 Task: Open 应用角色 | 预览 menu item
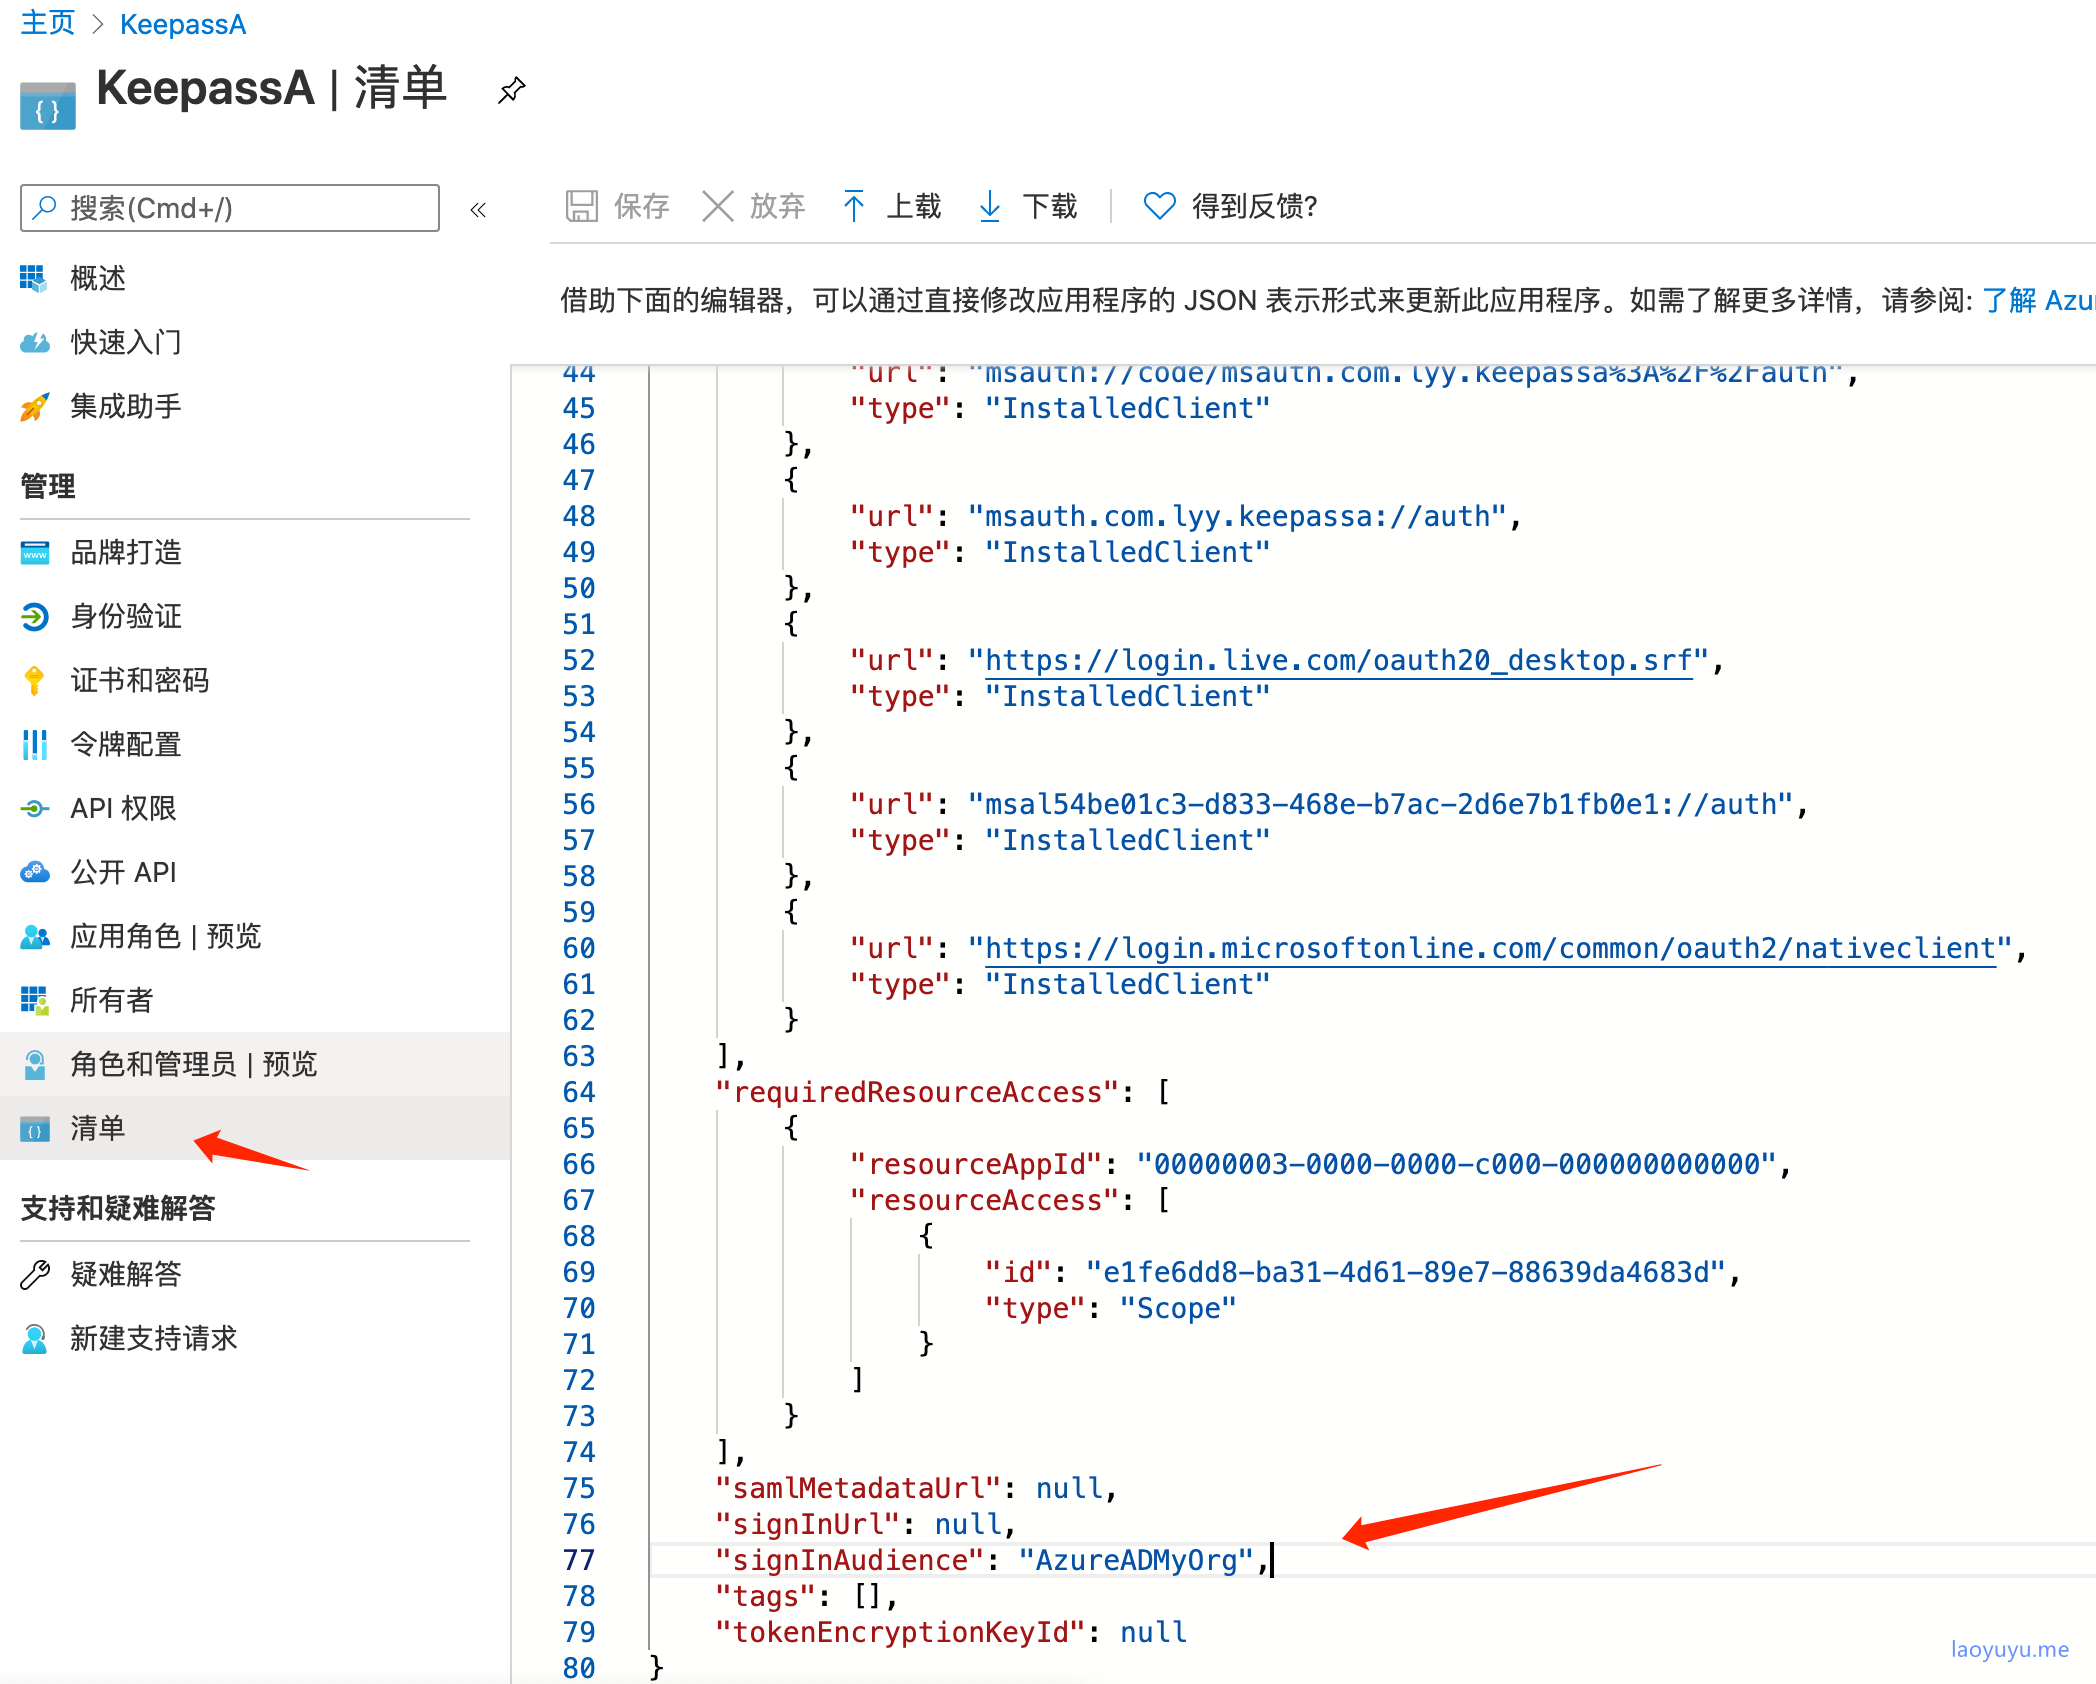[166, 936]
